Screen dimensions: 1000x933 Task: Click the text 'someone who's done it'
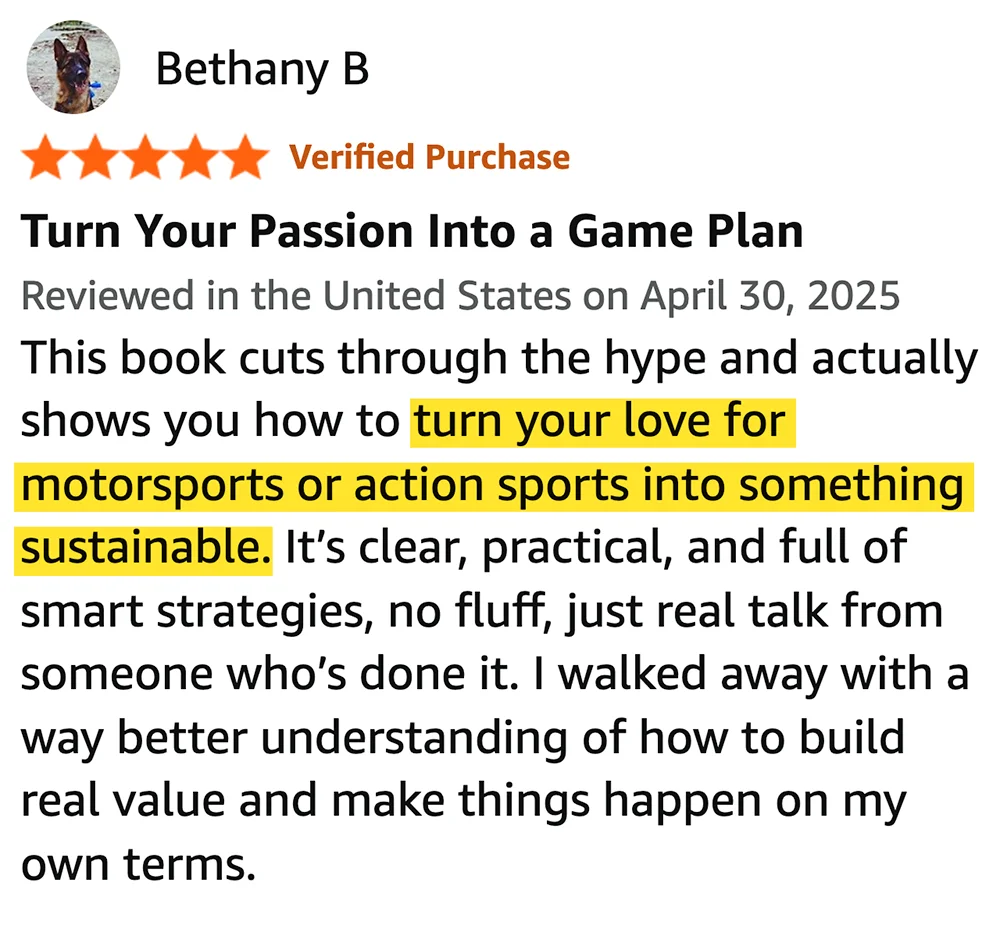tap(269, 675)
